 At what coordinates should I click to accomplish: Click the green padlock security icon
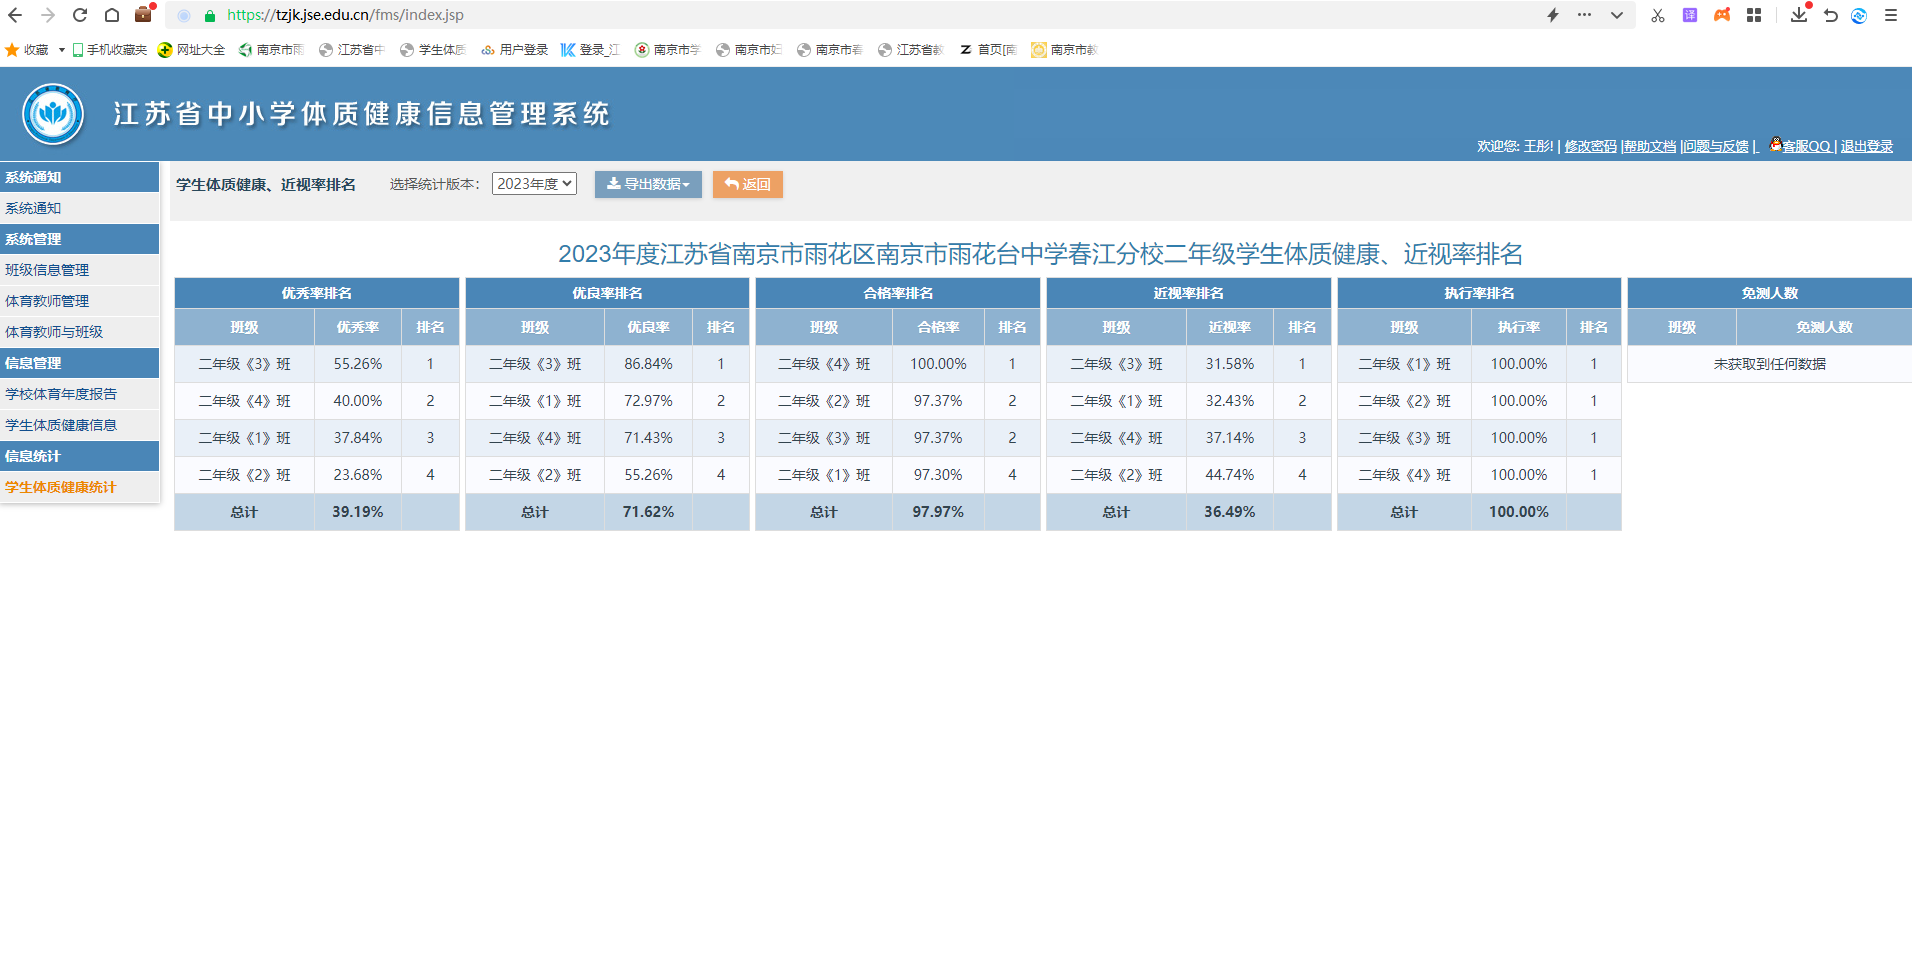pos(210,15)
